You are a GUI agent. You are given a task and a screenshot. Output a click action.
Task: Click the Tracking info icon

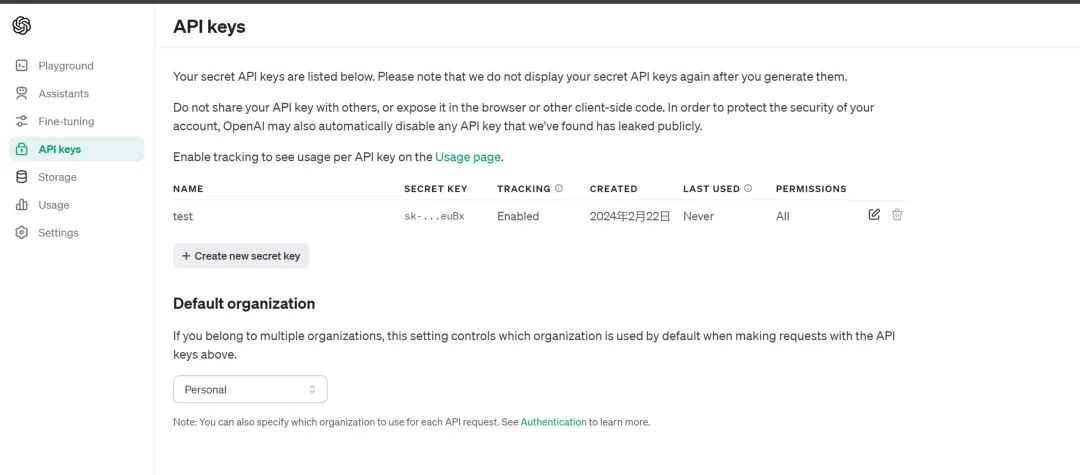(x=559, y=188)
